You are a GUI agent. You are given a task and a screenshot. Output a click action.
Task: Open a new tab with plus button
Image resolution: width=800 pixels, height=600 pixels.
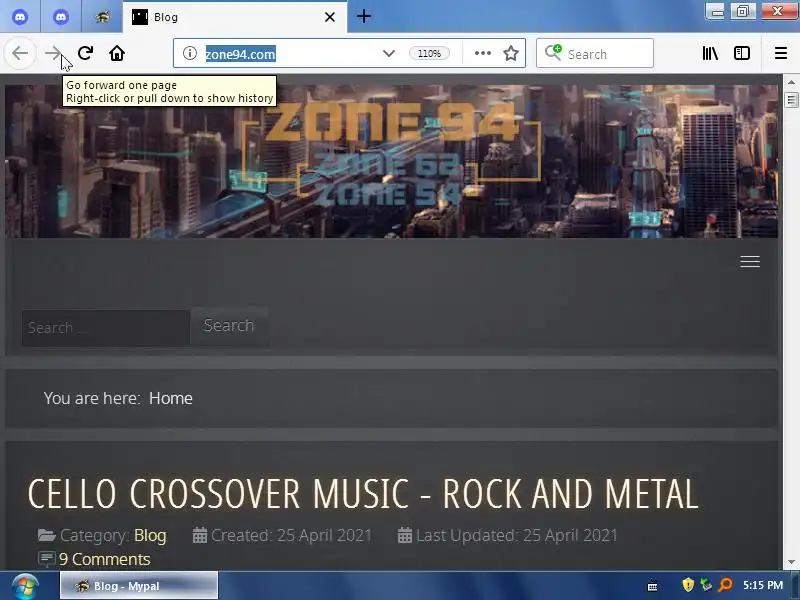(x=364, y=16)
